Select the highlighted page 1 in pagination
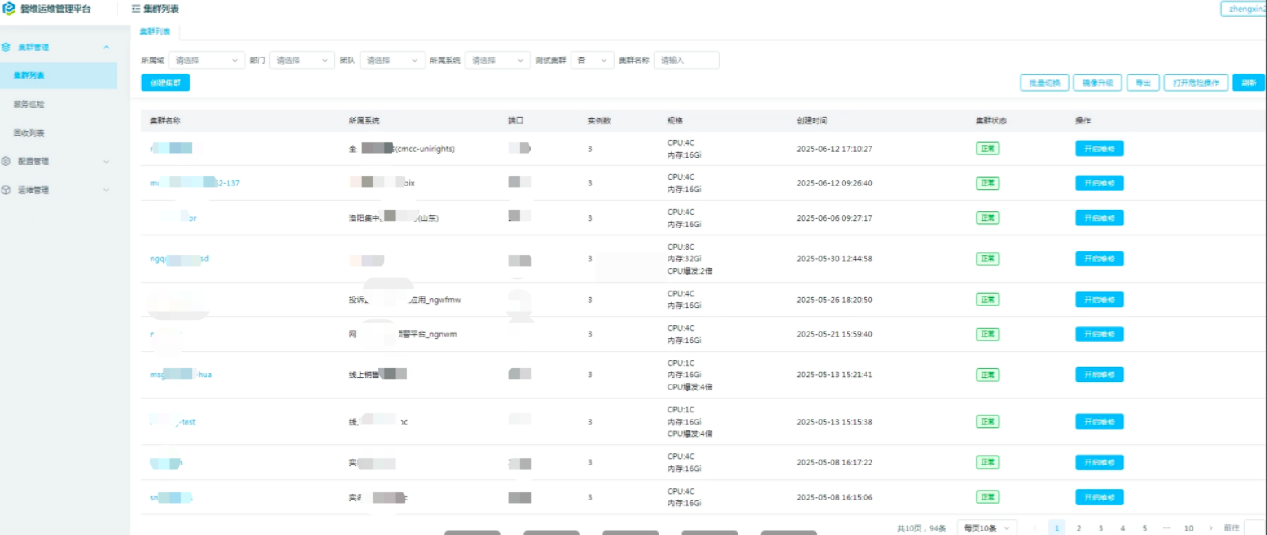The image size is (1267, 535). click(1056, 527)
